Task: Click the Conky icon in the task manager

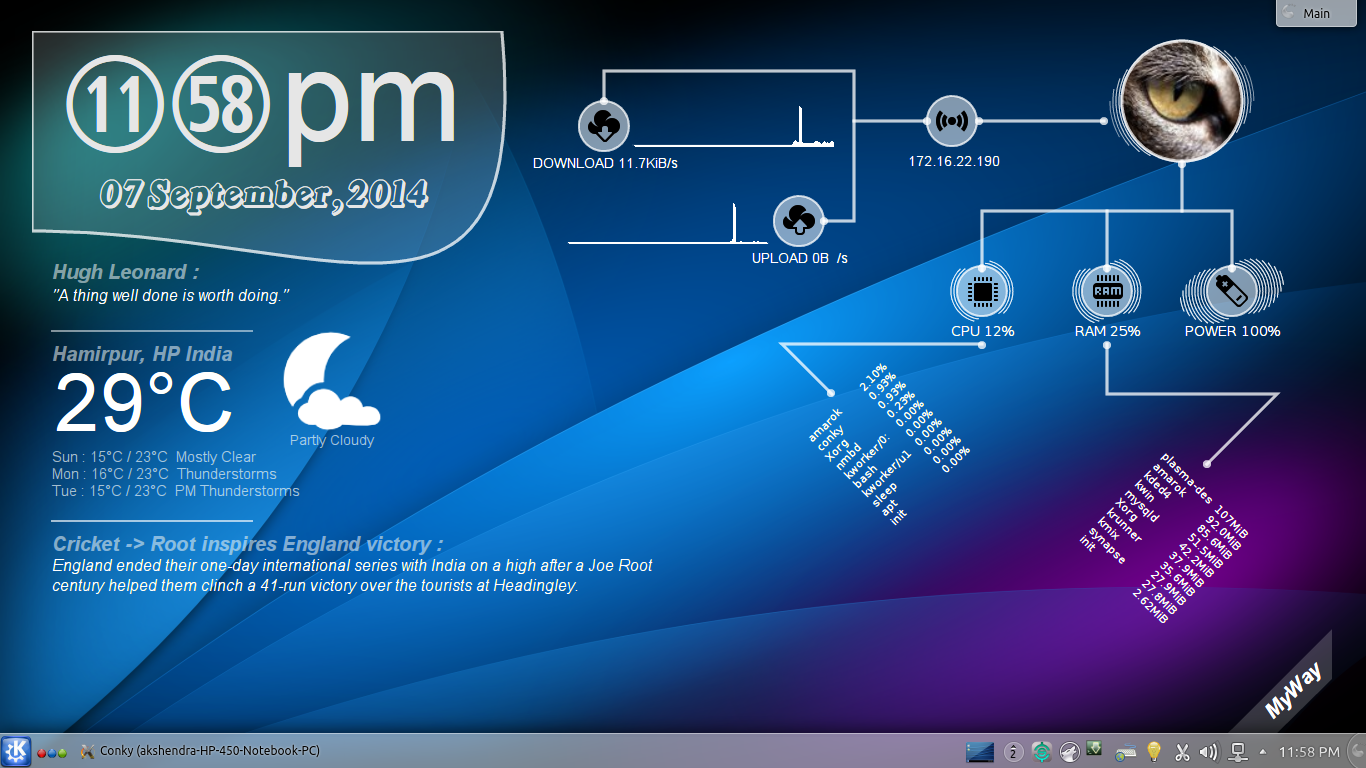Action: point(87,751)
